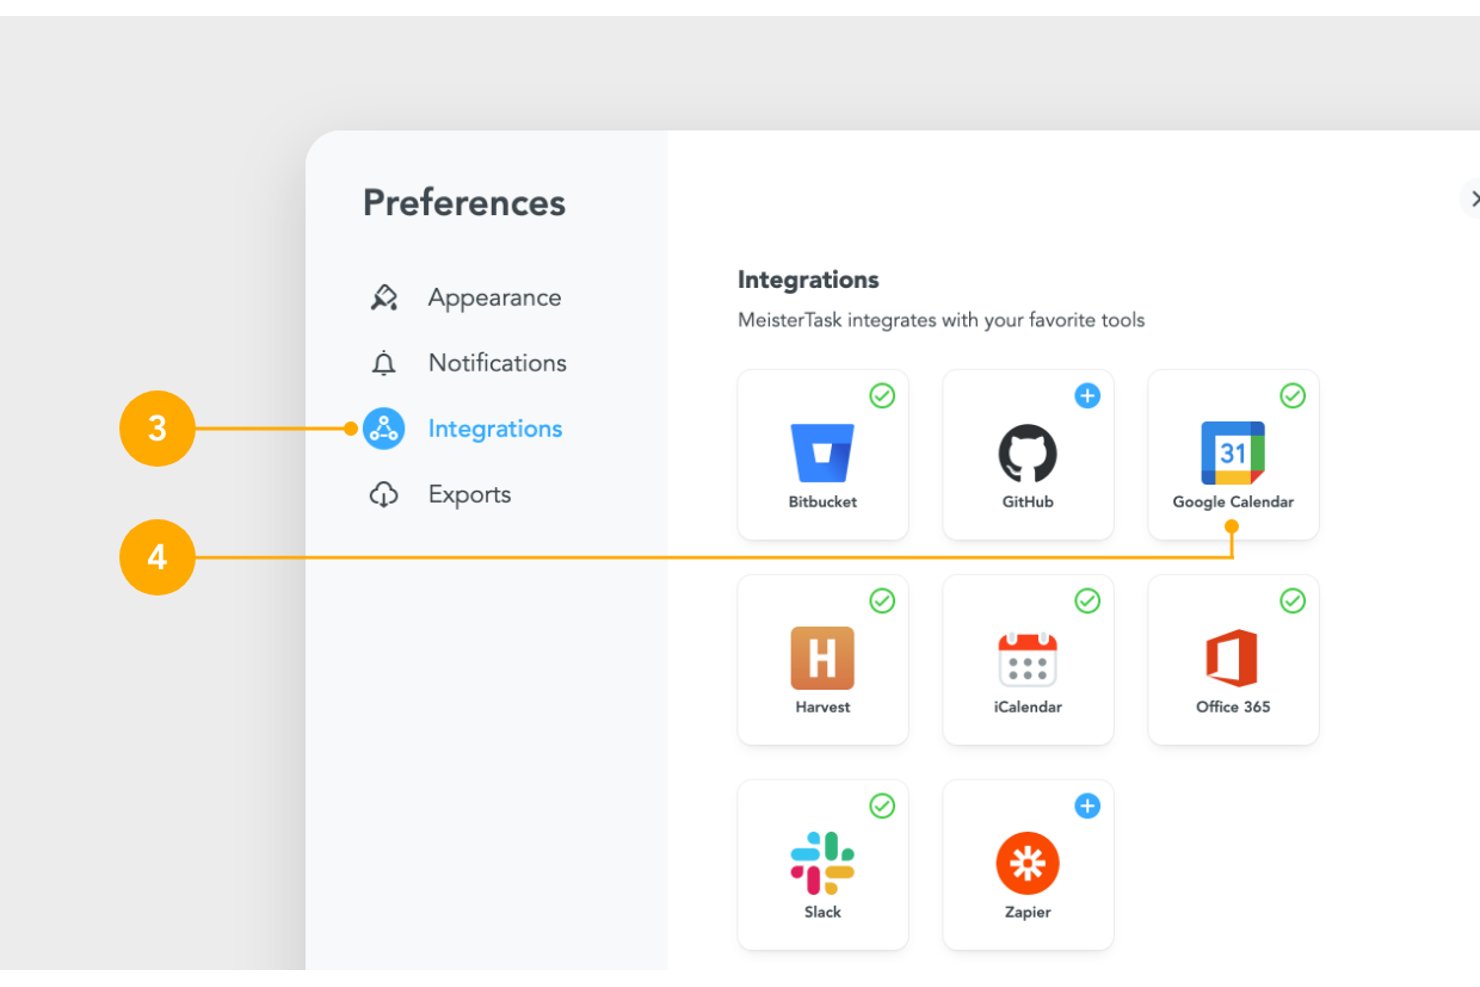Screen dimensions: 1480x987
Task: Click the Office 365 label text
Action: [1233, 707]
